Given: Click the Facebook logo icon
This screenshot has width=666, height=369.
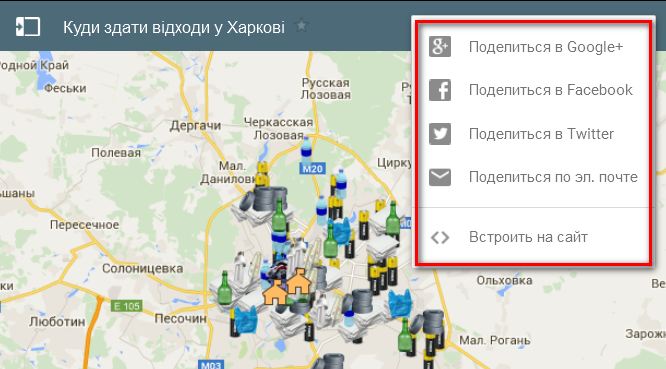Looking at the screenshot, I should pyautogui.click(x=440, y=90).
